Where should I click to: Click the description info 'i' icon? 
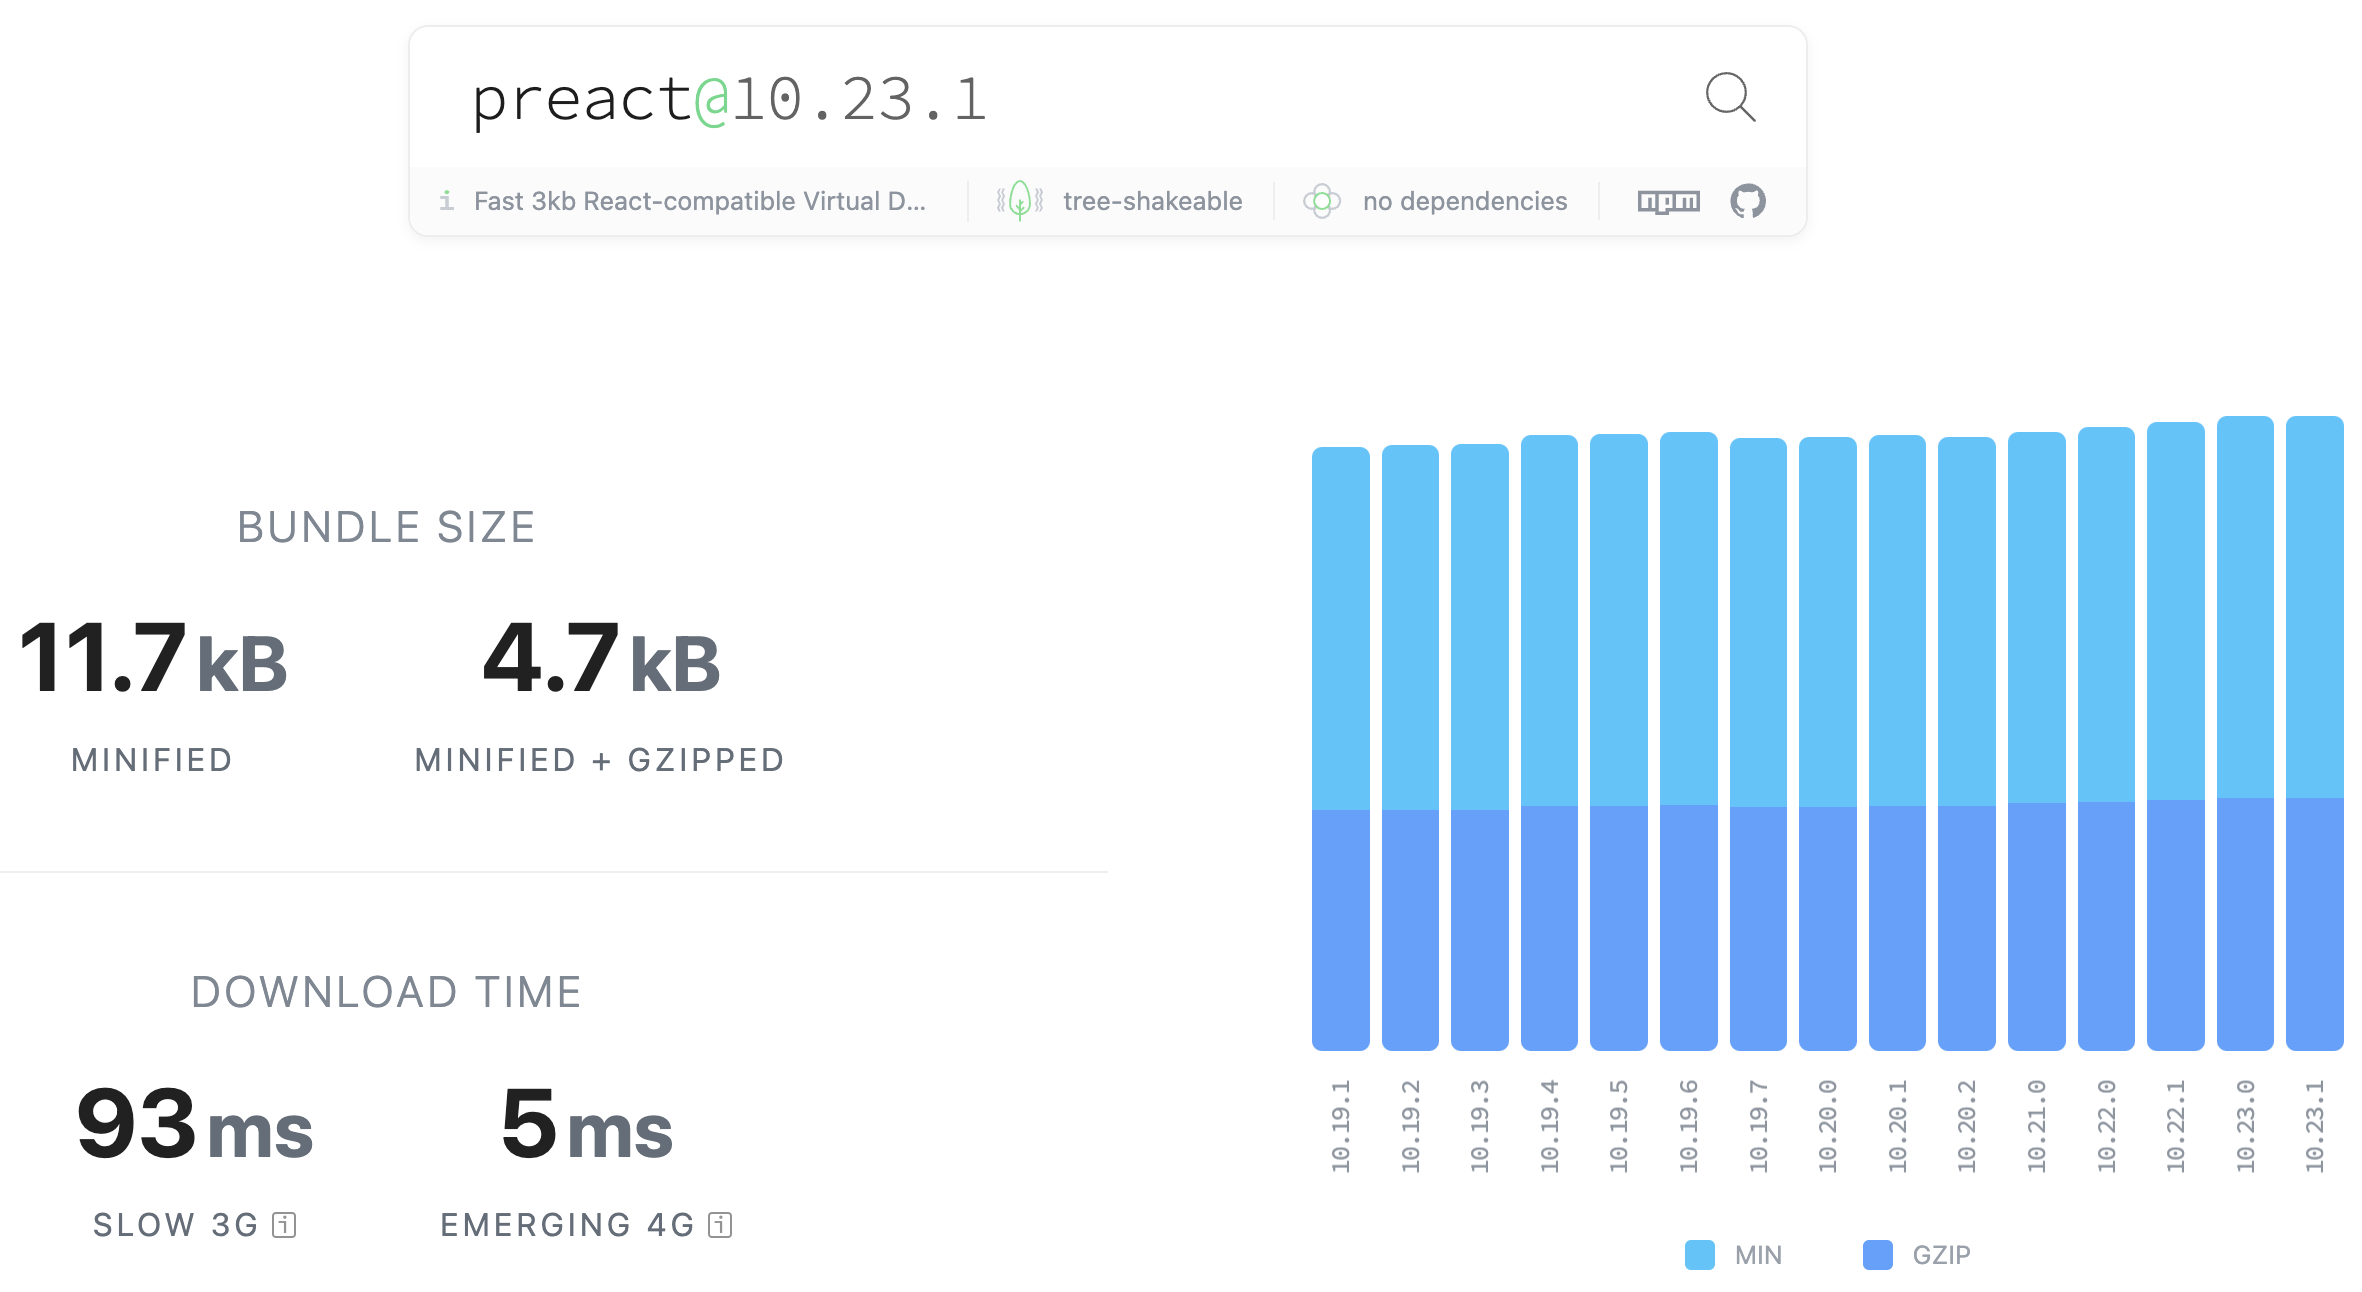tap(447, 201)
